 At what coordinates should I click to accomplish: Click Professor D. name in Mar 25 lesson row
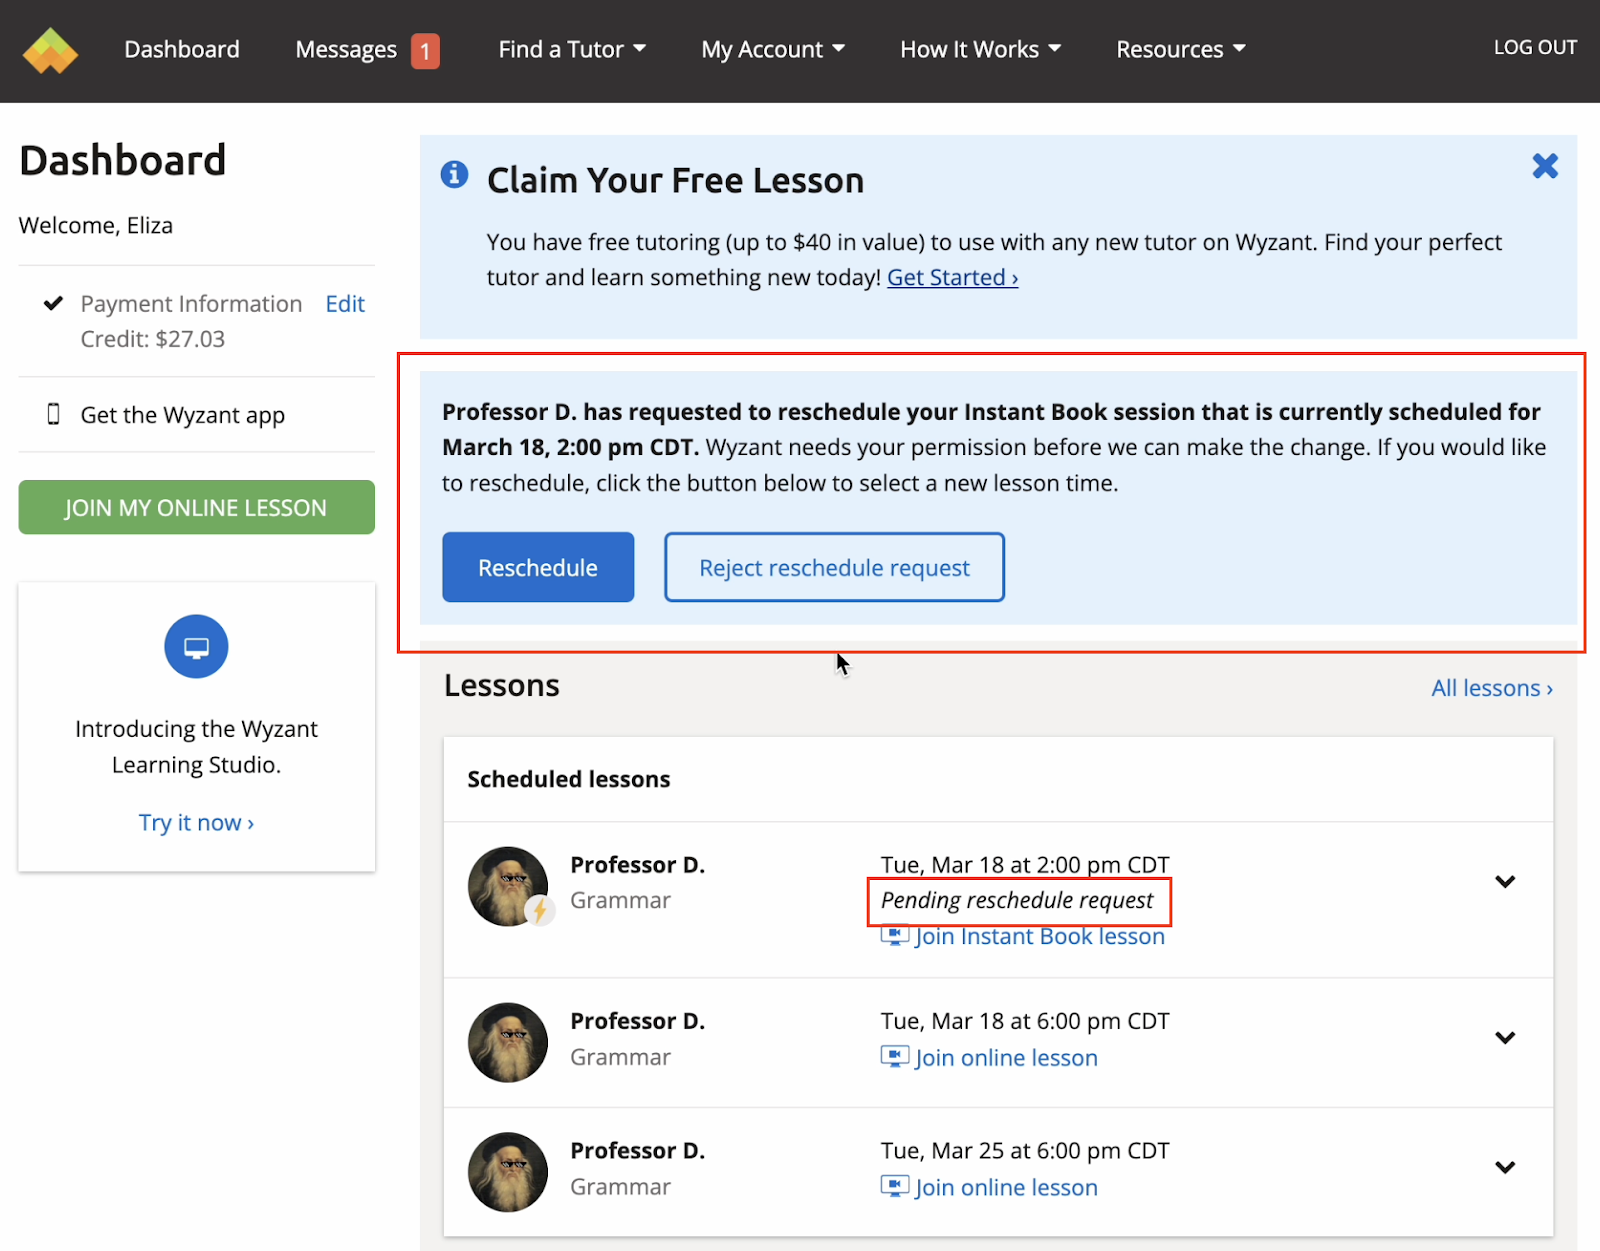click(x=638, y=1151)
